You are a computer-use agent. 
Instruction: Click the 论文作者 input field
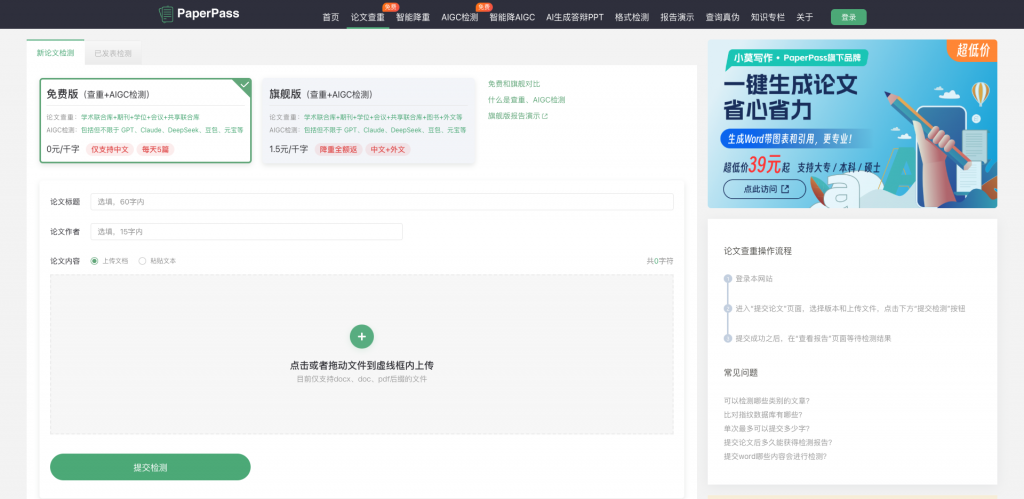tap(246, 232)
